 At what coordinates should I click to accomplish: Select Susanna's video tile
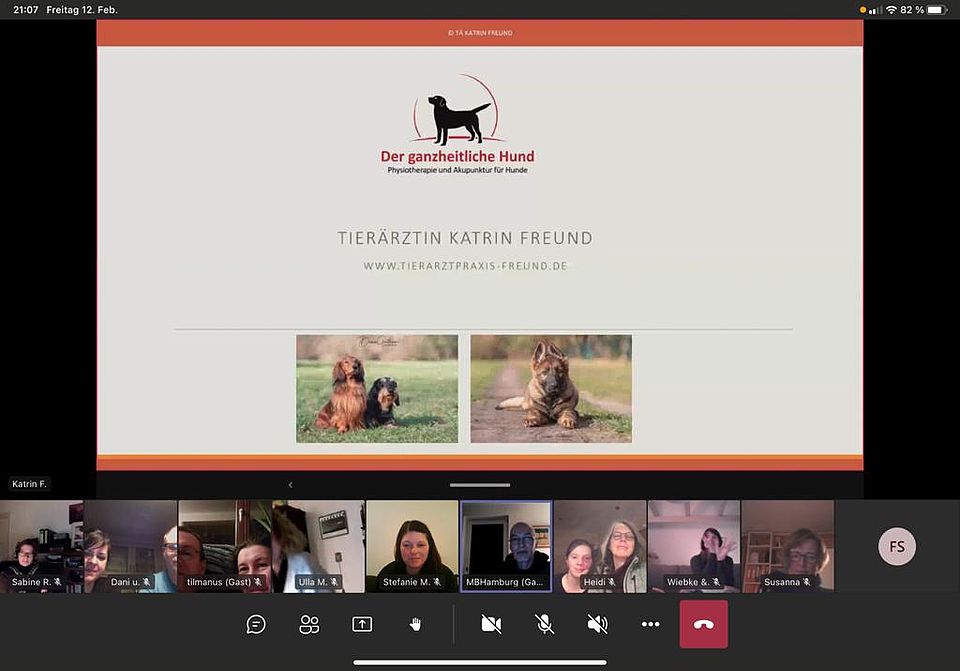coord(787,546)
